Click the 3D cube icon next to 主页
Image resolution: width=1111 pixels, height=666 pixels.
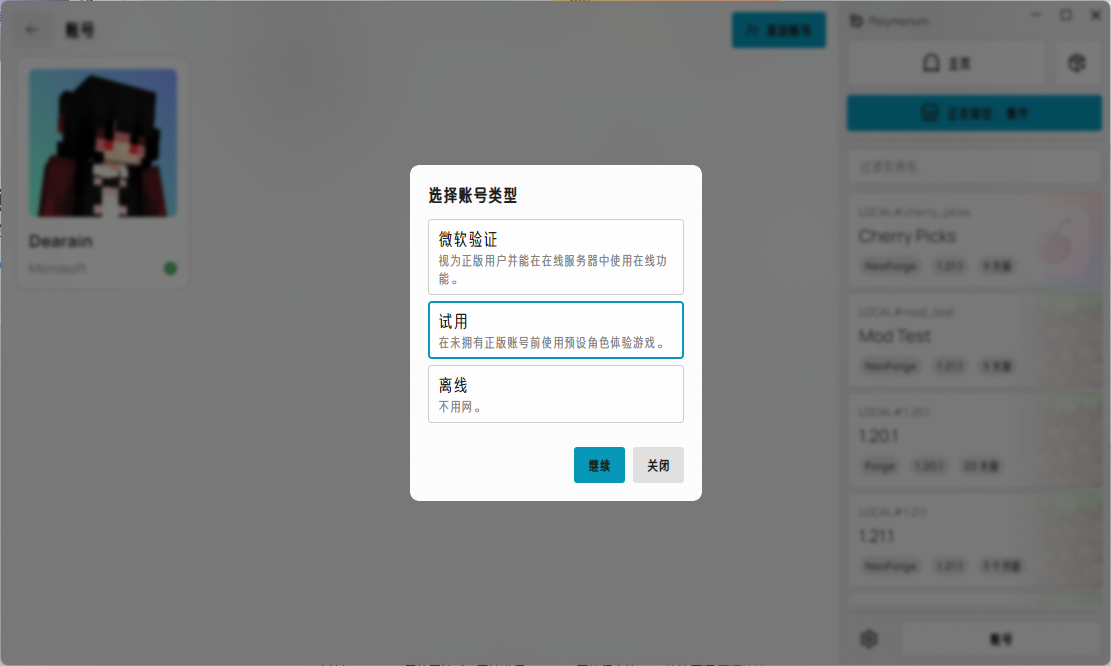(x=1075, y=63)
